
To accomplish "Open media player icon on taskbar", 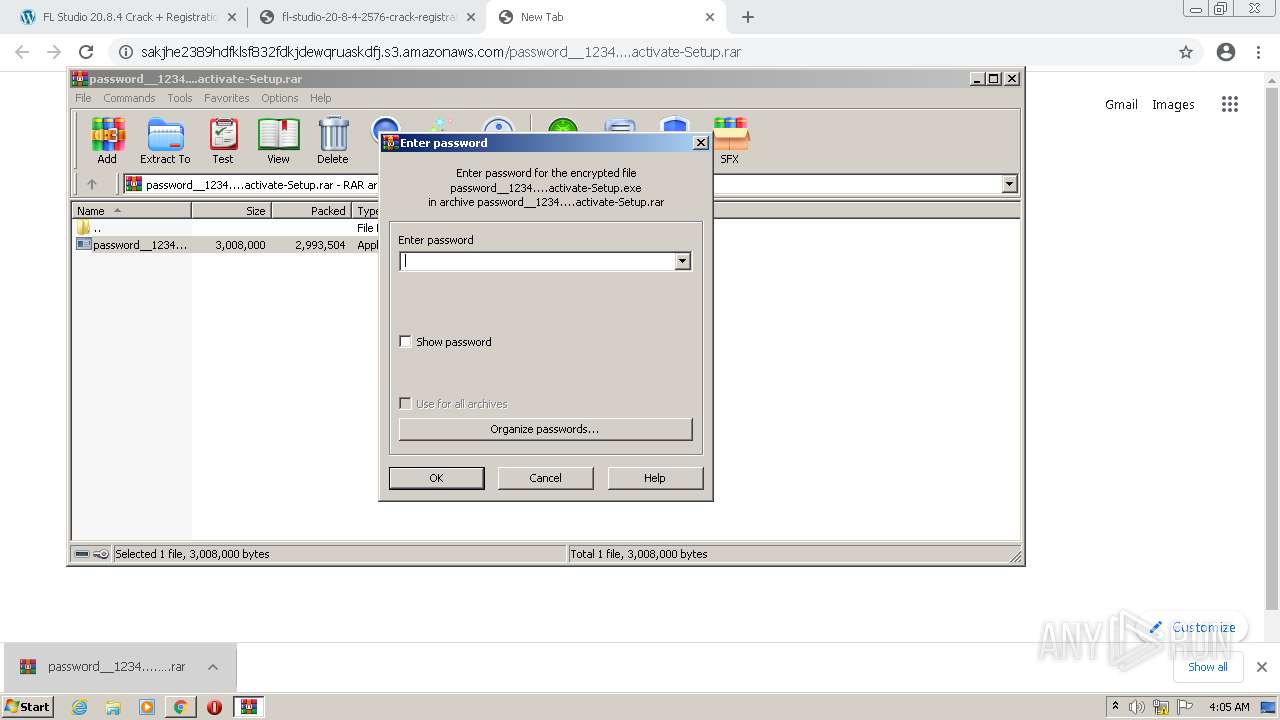I will pyautogui.click(x=147, y=707).
